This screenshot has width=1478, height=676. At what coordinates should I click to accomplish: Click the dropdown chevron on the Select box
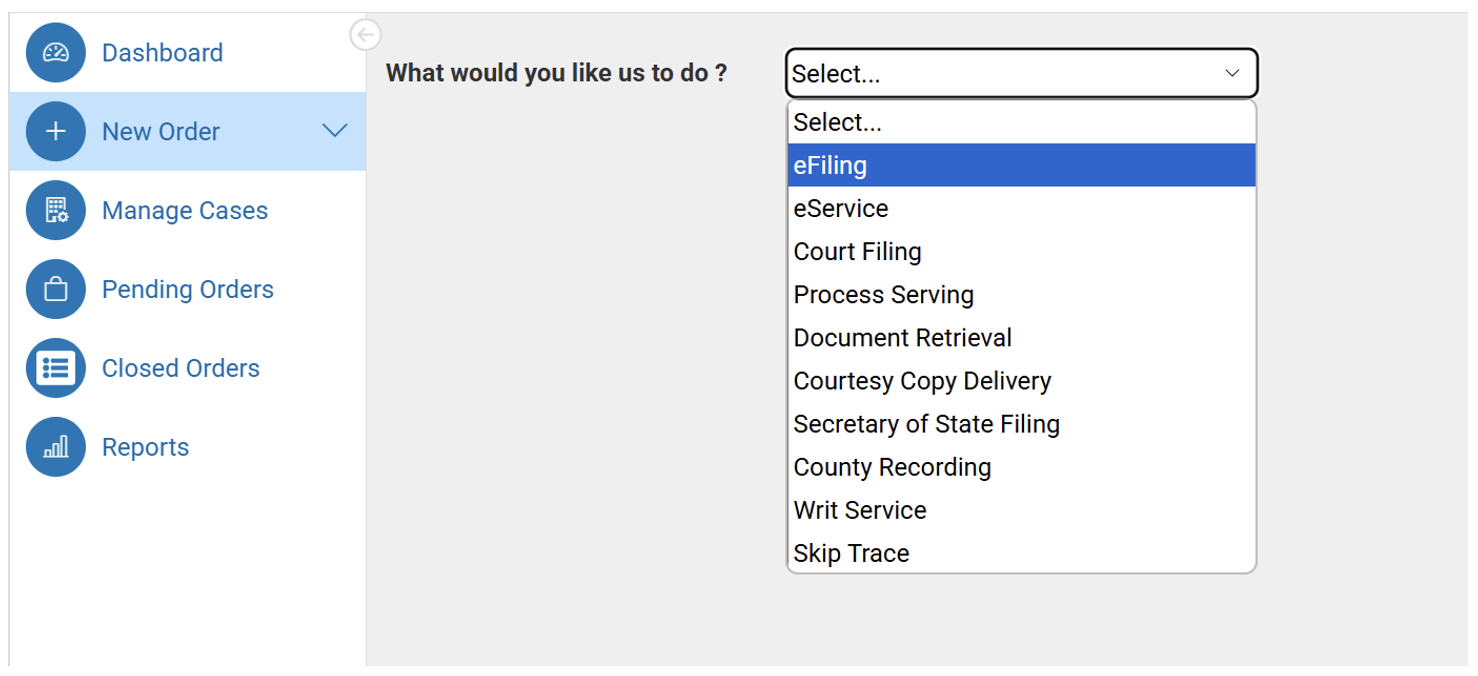point(1230,72)
